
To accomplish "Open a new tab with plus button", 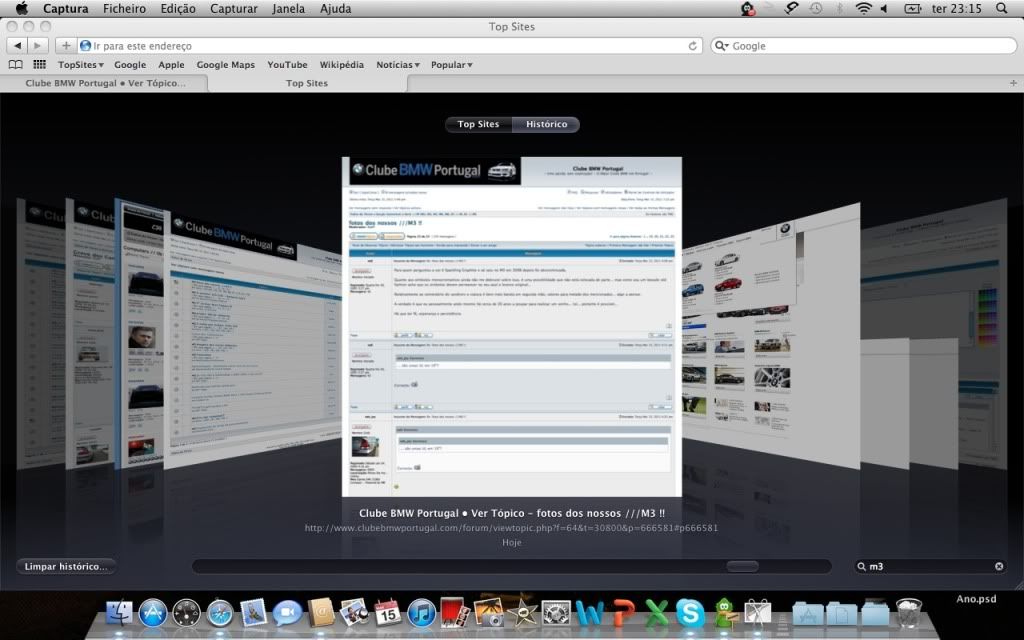I will pos(1013,83).
